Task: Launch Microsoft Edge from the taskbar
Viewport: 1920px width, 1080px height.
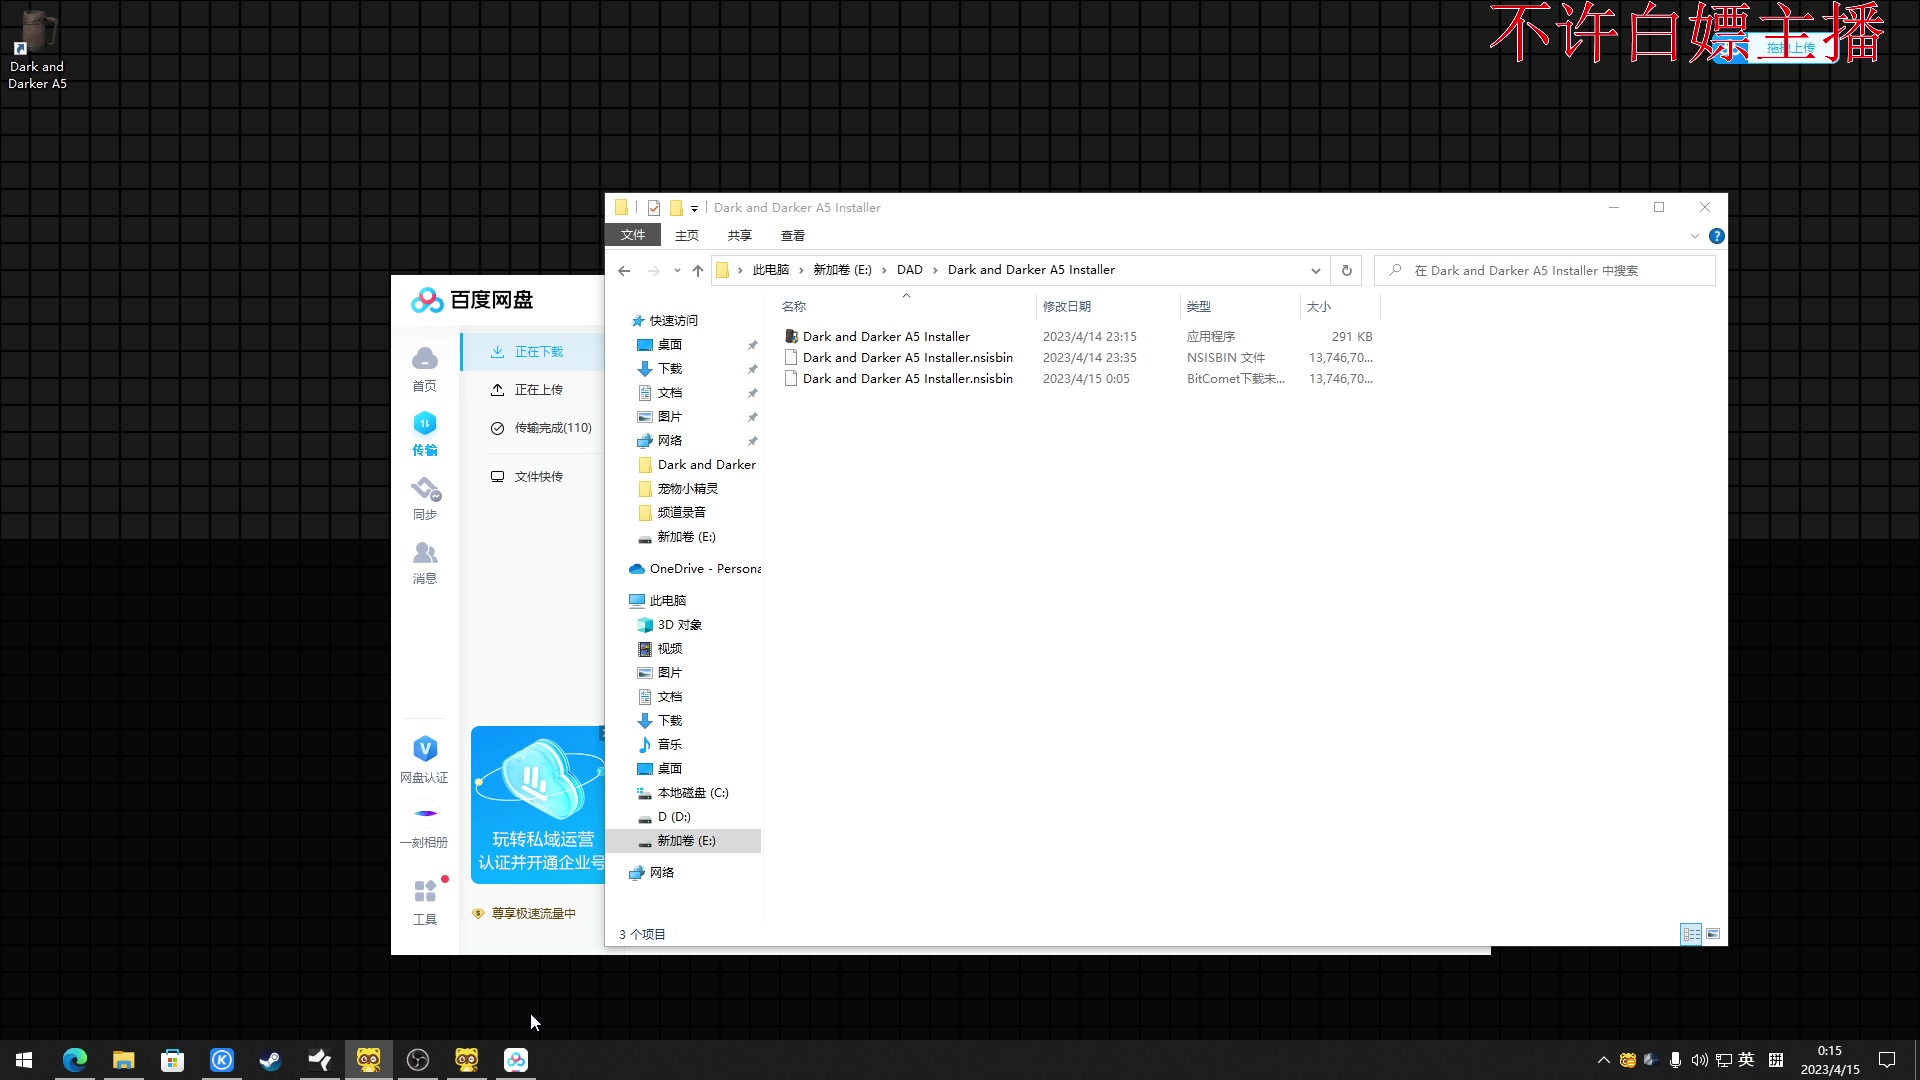Action: point(75,1060)
